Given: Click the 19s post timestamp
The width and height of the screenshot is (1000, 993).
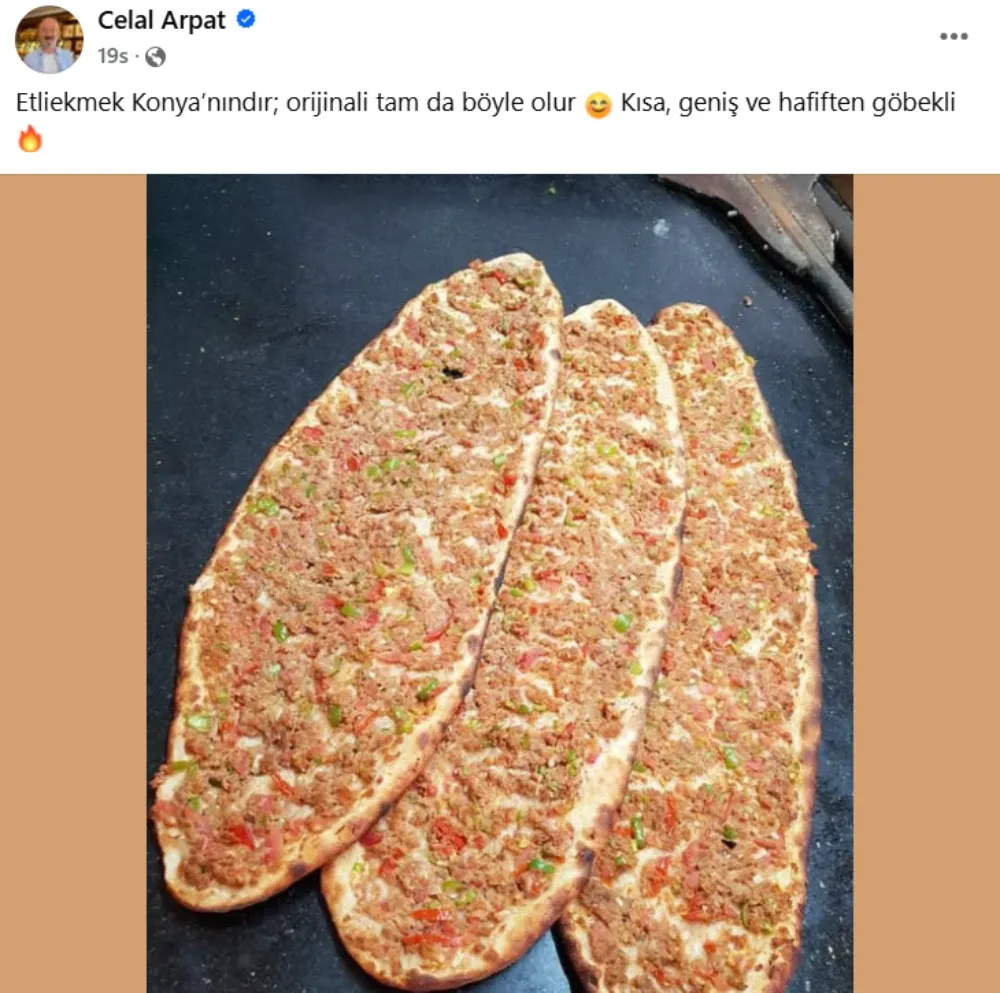Looking at the screenshot, I should click(x=113, y=56).
